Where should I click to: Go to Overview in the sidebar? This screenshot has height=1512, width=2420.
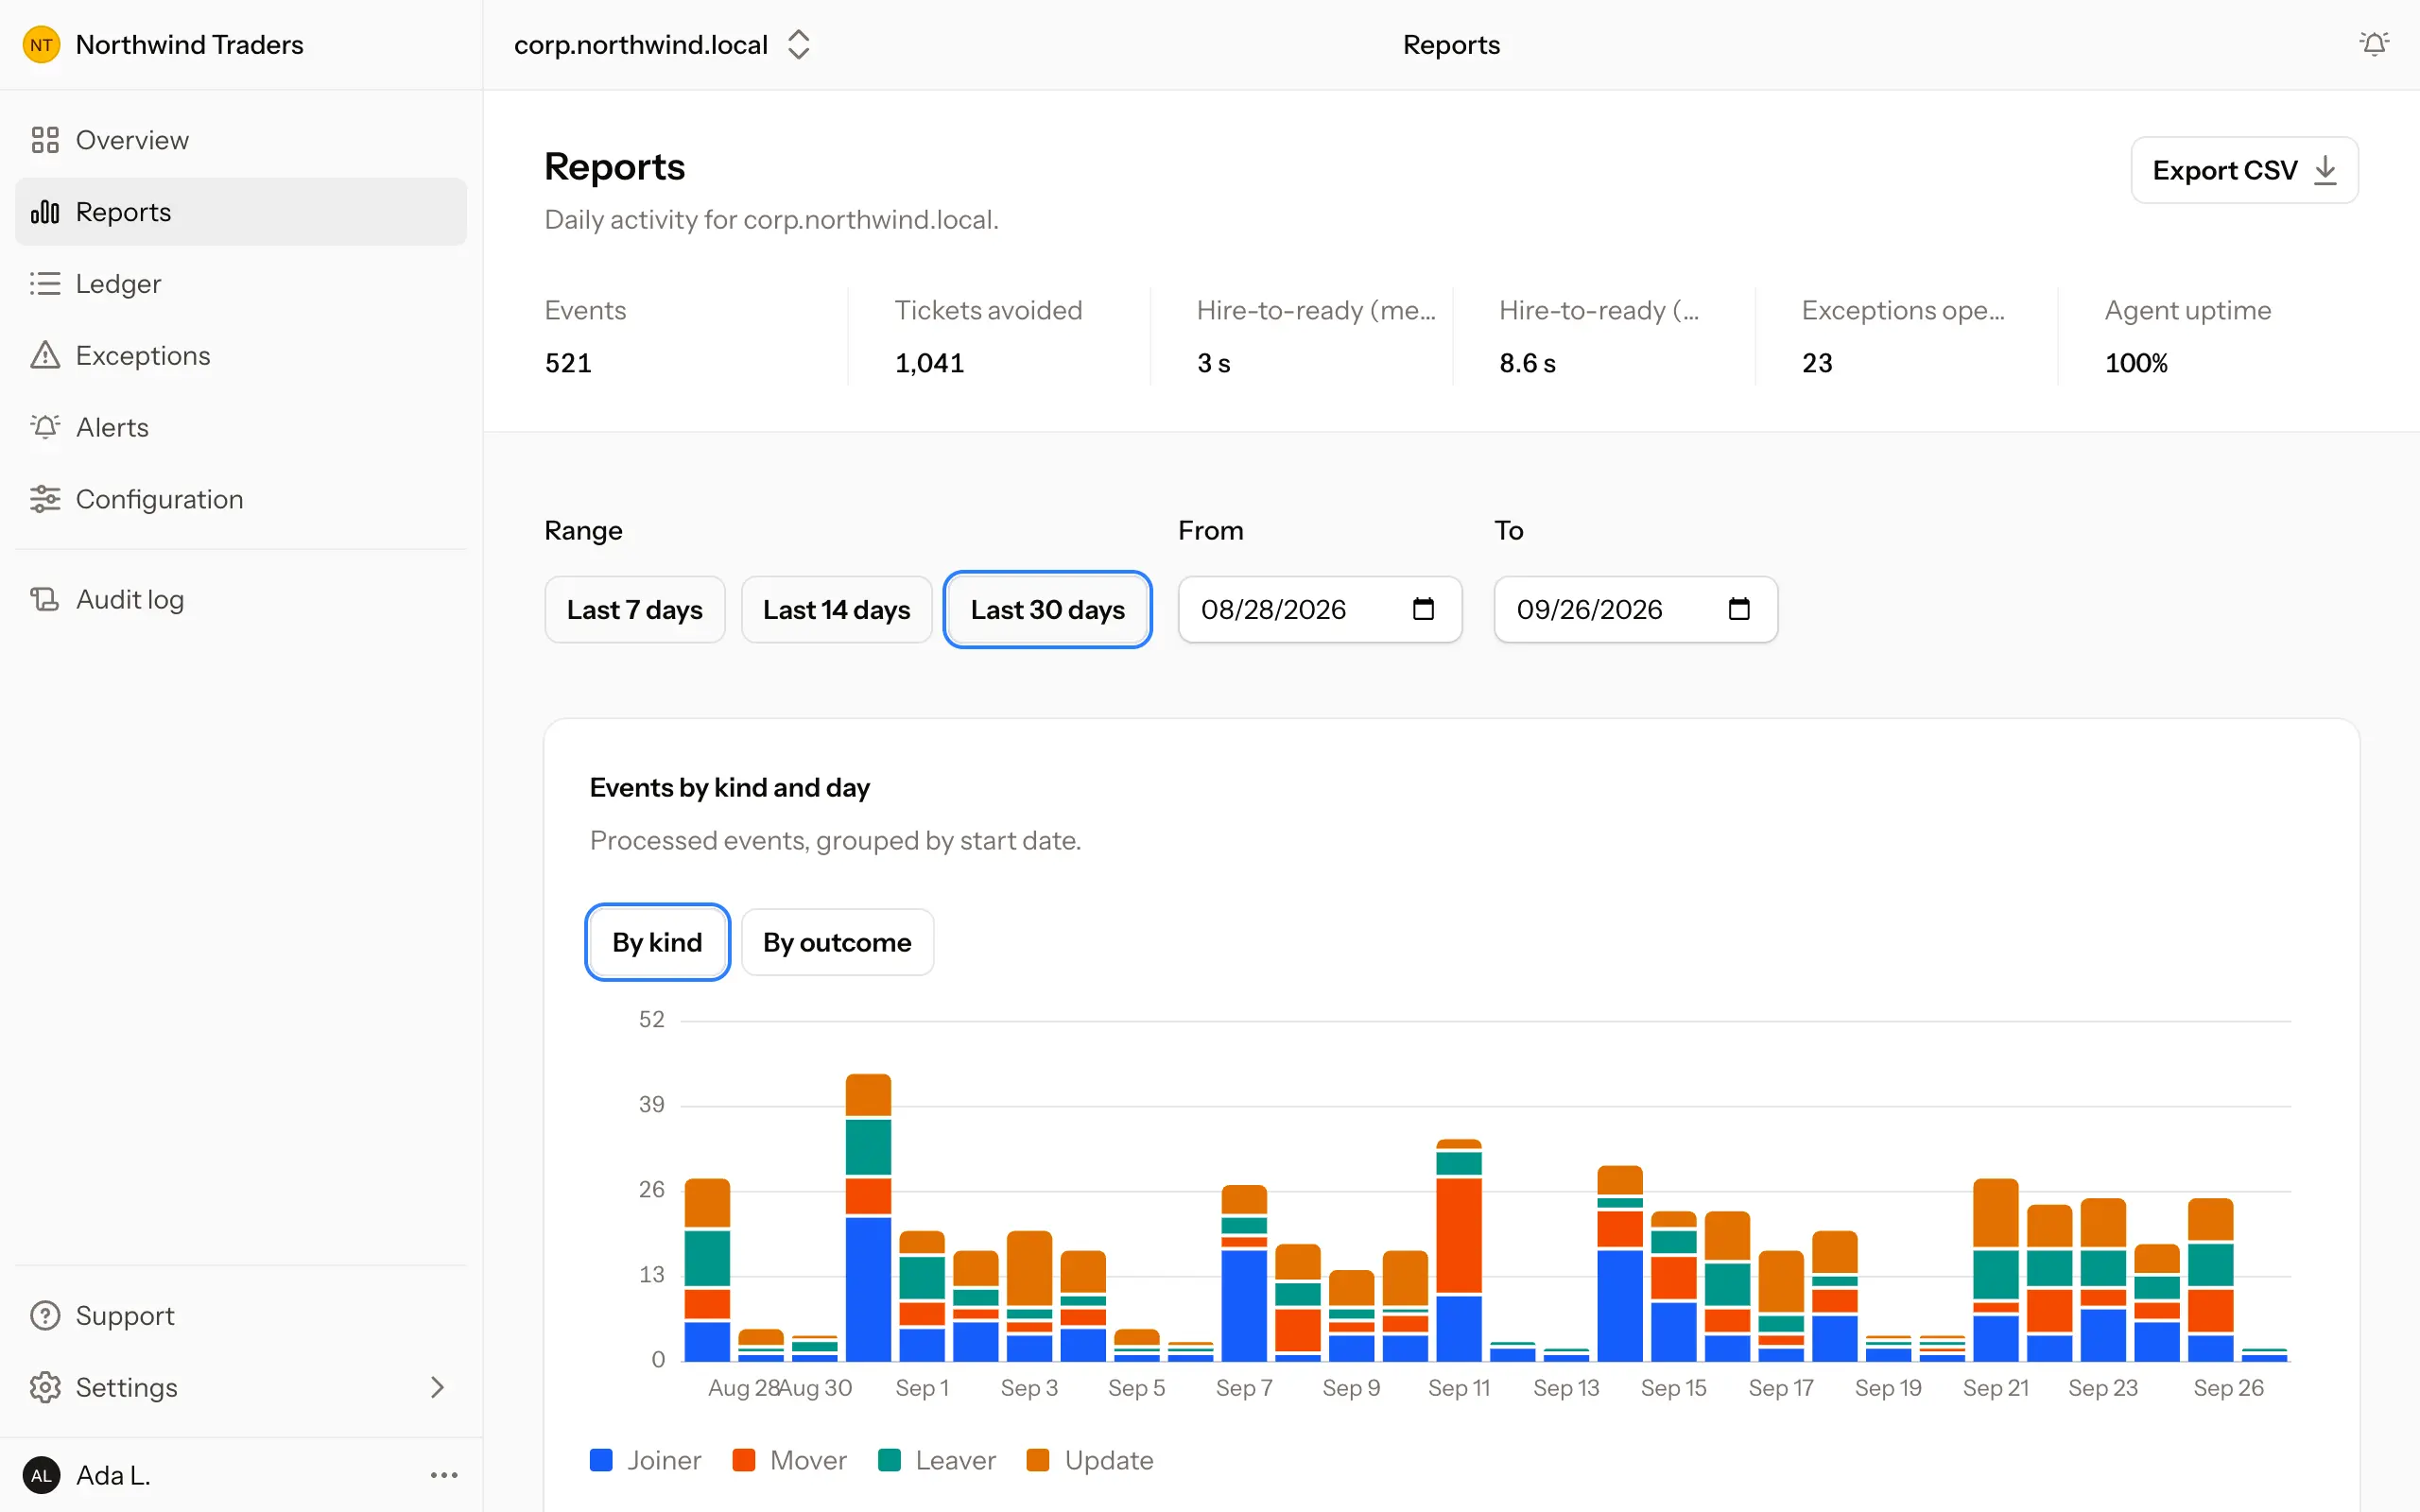click(241, 140)
